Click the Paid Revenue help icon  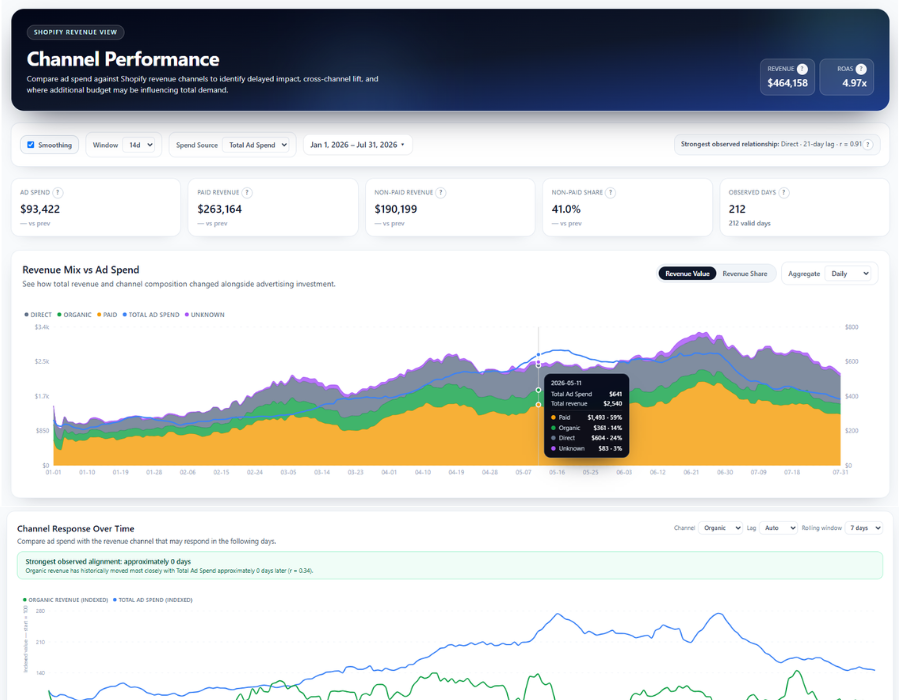247,193
